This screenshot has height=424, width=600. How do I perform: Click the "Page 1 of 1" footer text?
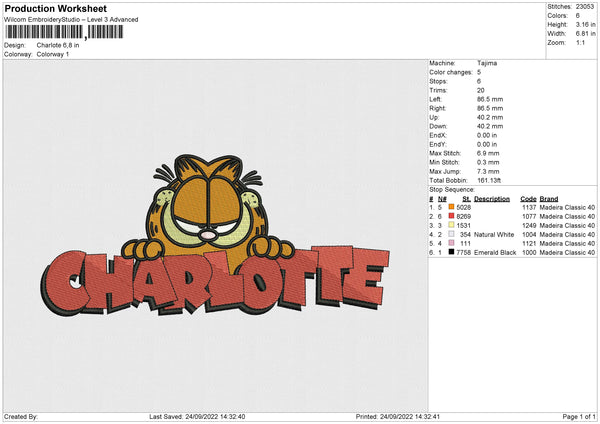579,416
